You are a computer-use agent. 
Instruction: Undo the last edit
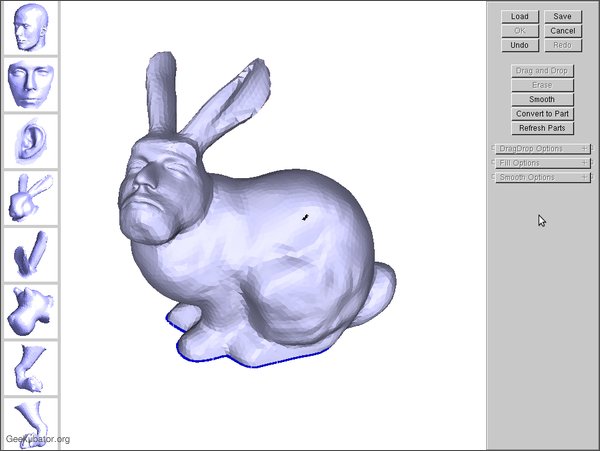520,45
